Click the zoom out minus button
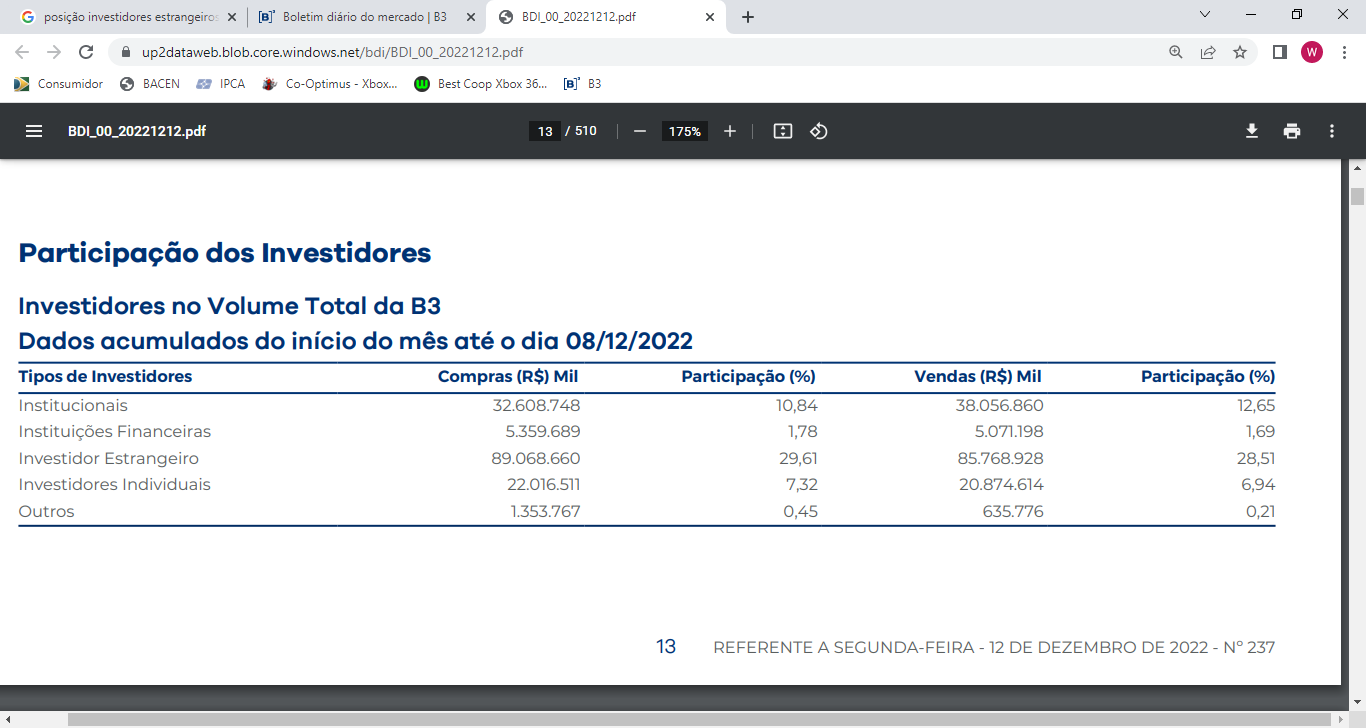This screenshot has height=728, width=1366. pos(640,131)
